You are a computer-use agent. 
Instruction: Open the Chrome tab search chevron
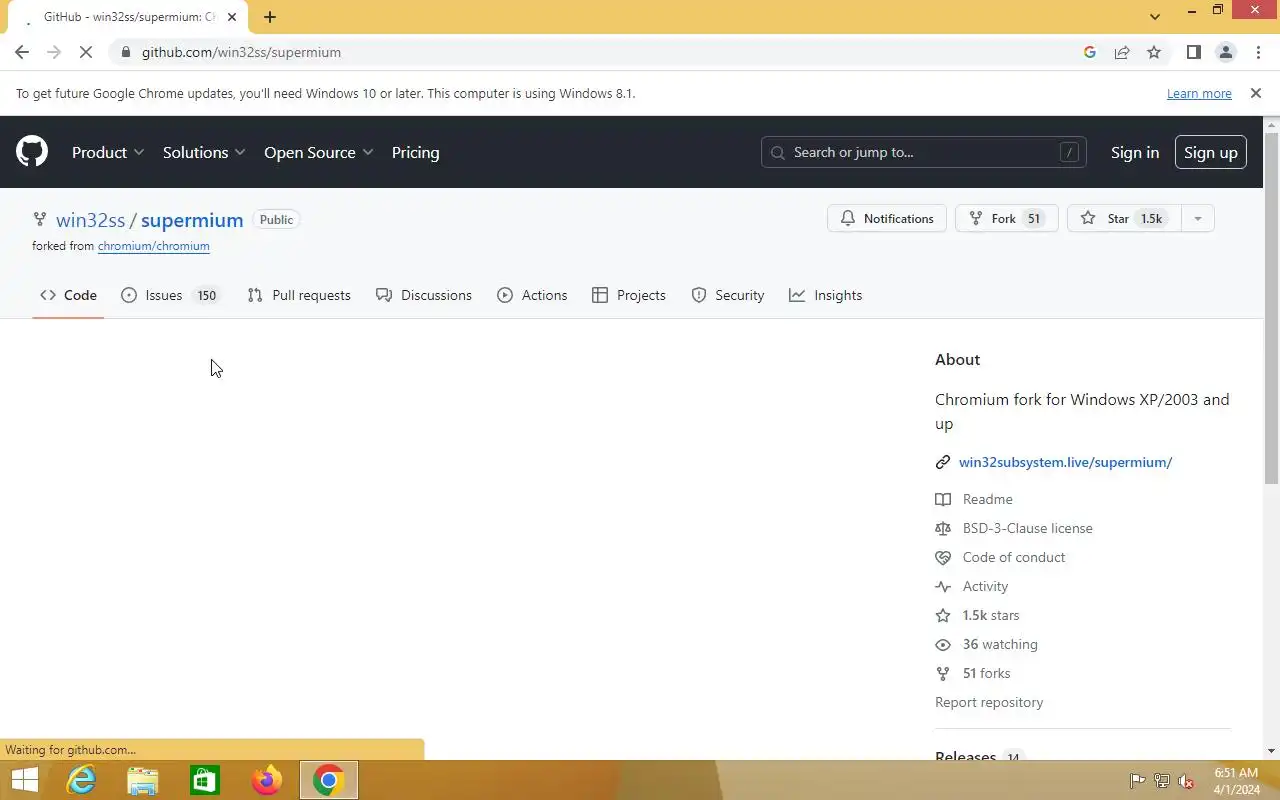click(1155, 16)
